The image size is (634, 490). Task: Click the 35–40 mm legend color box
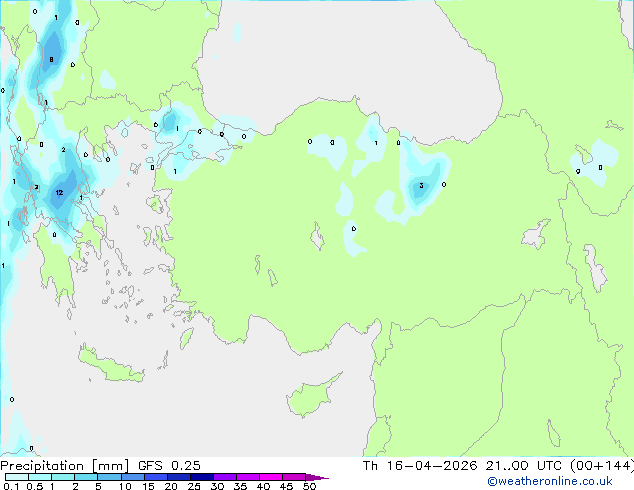click(x=248, y=477)
